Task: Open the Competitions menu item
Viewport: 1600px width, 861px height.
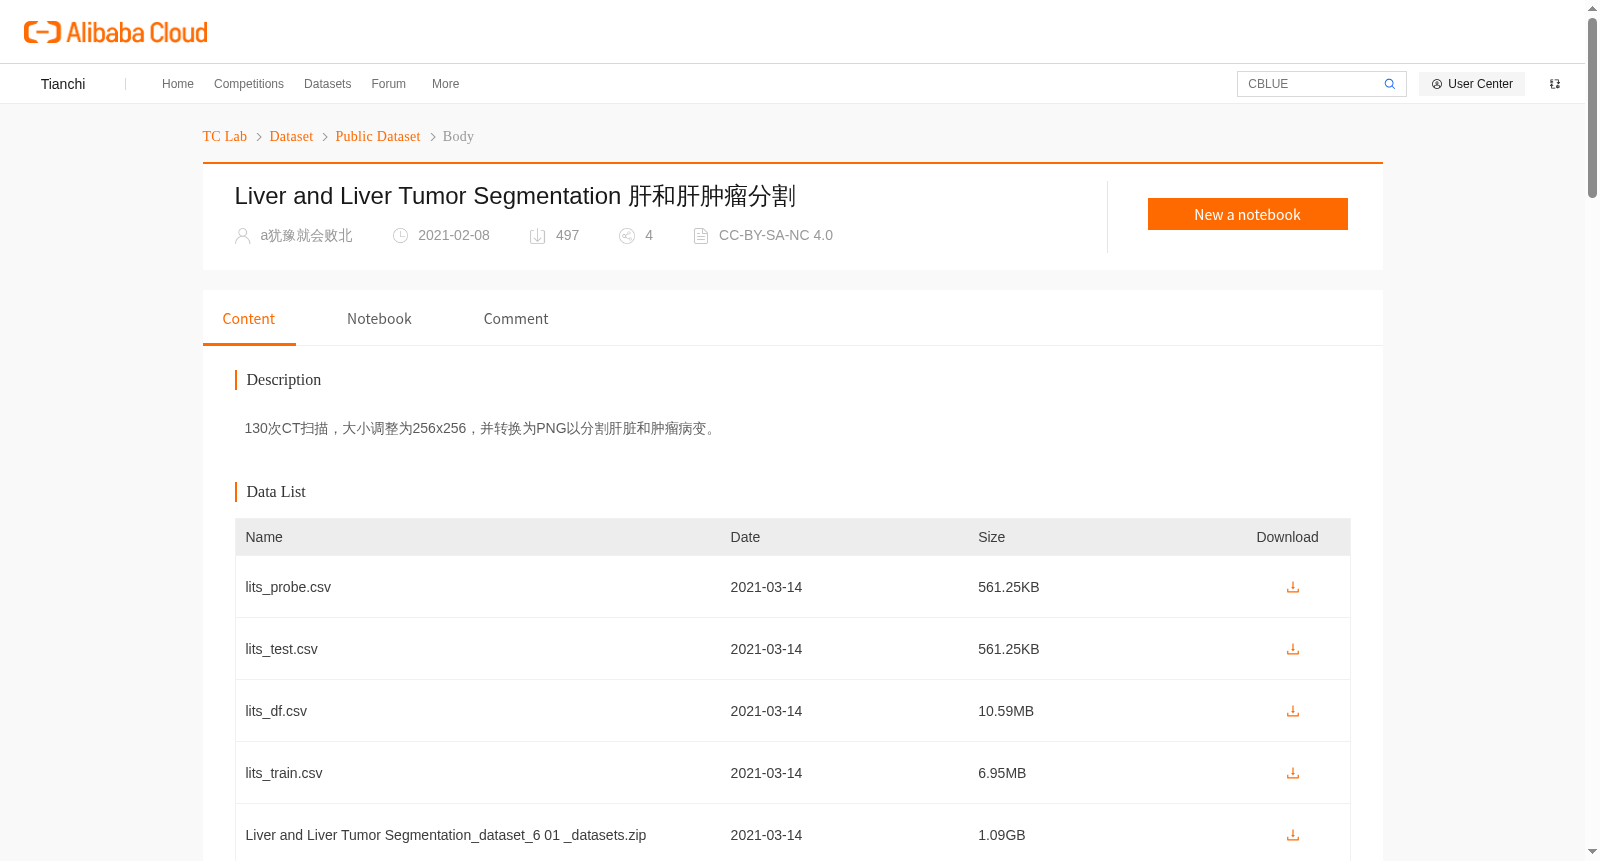Action: 249,84
